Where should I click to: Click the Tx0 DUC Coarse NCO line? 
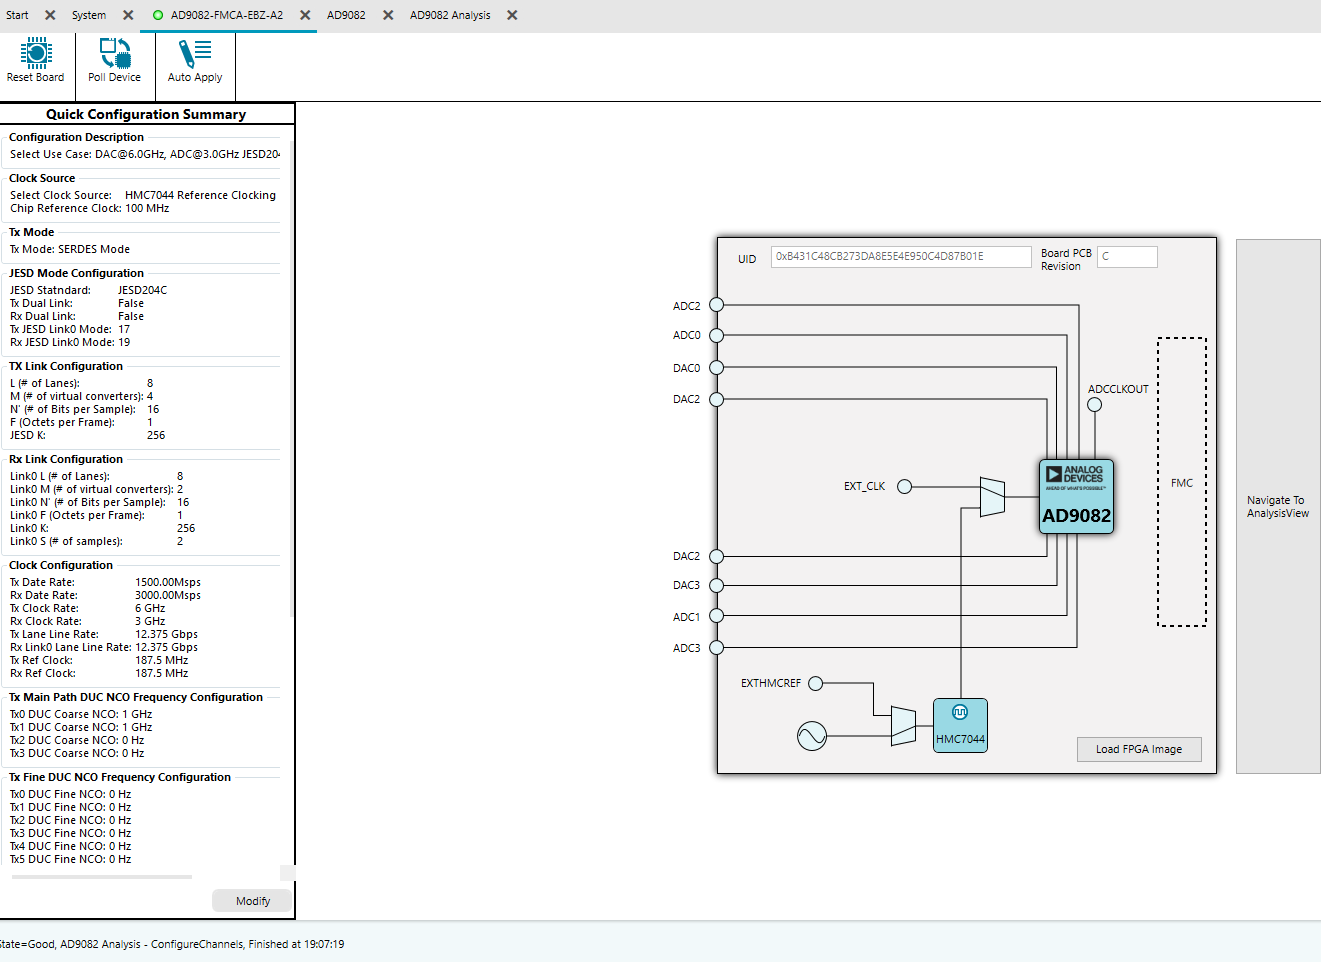(81, 714)
